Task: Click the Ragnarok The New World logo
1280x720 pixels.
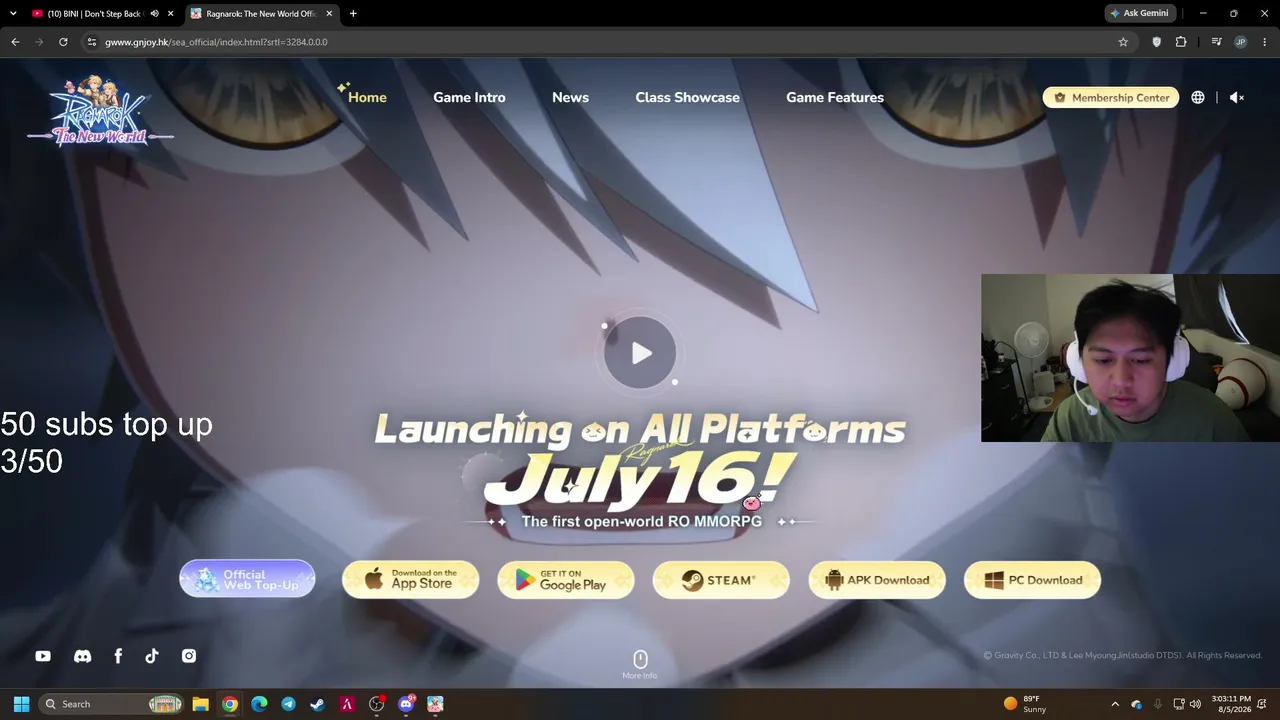Action: [100, 111]
